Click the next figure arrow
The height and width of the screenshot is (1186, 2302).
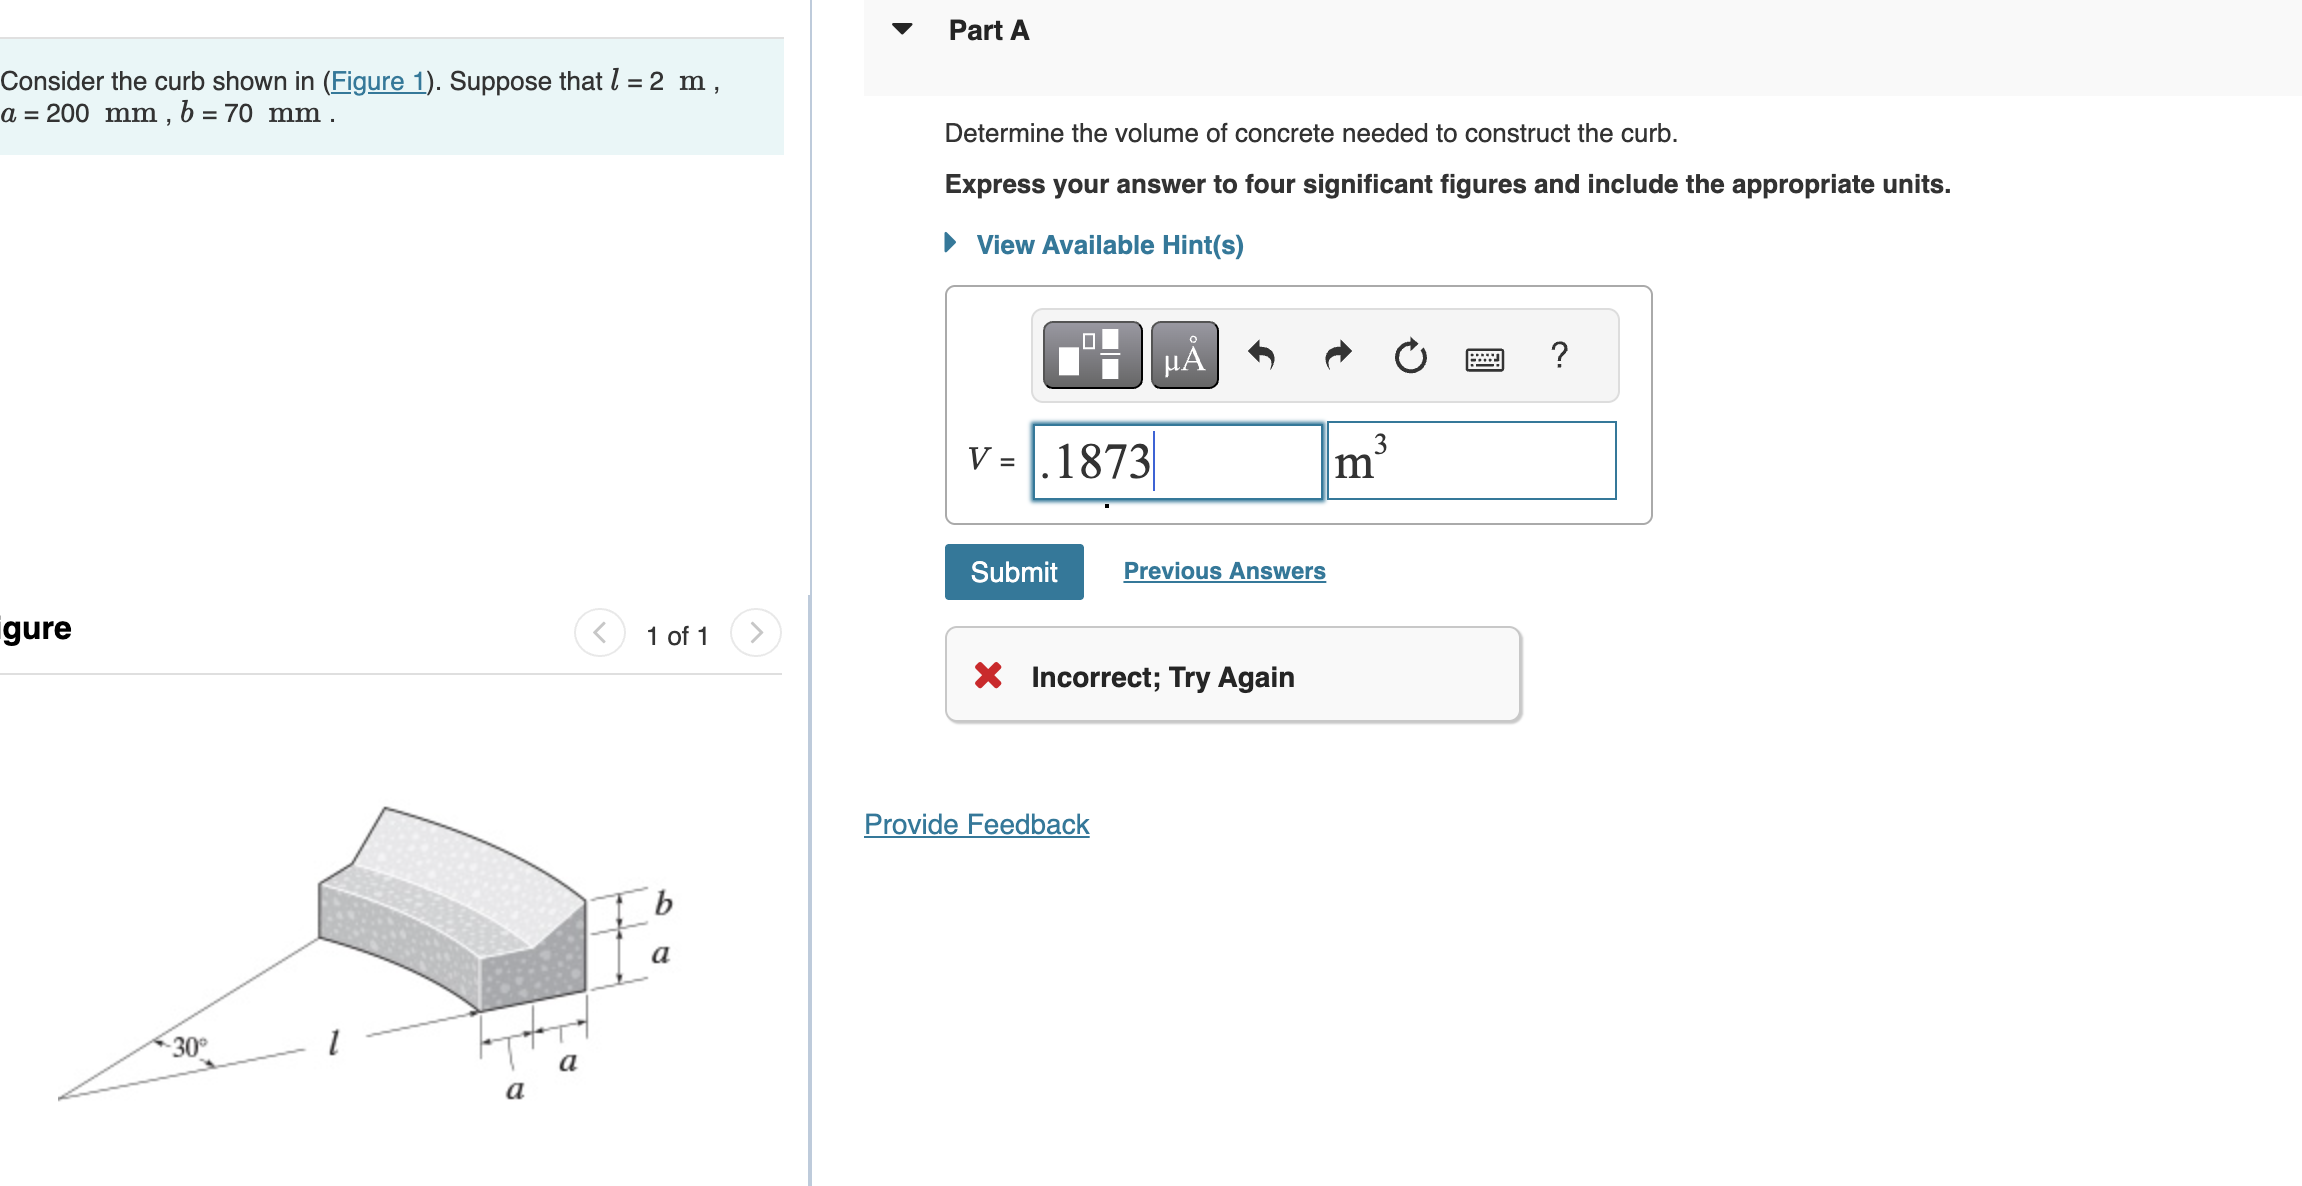point(756,632)
